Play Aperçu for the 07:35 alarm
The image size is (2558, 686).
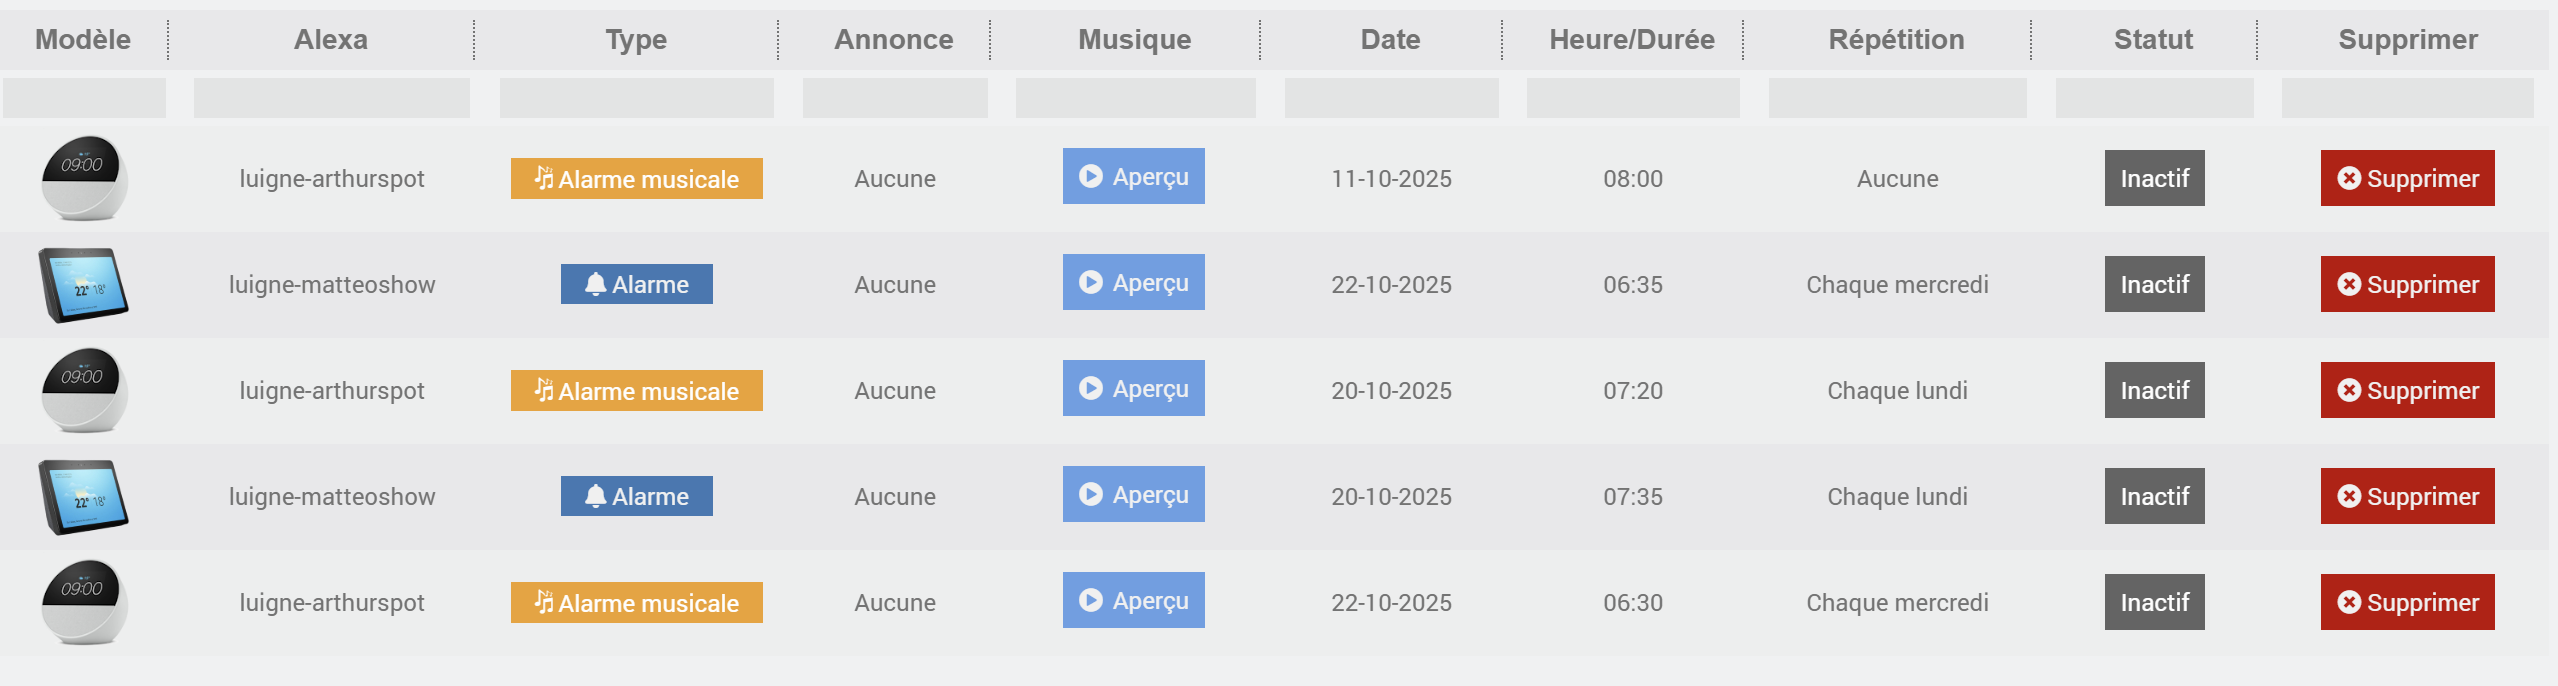point(1133,495)
